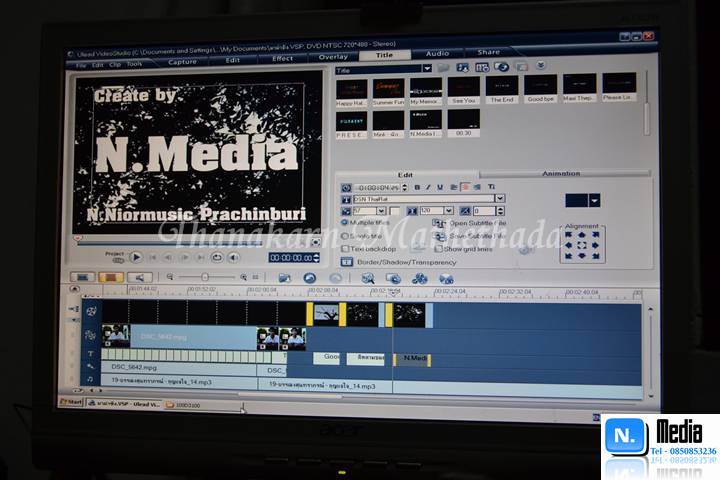Switch to the Animation tab

[561, 173]
